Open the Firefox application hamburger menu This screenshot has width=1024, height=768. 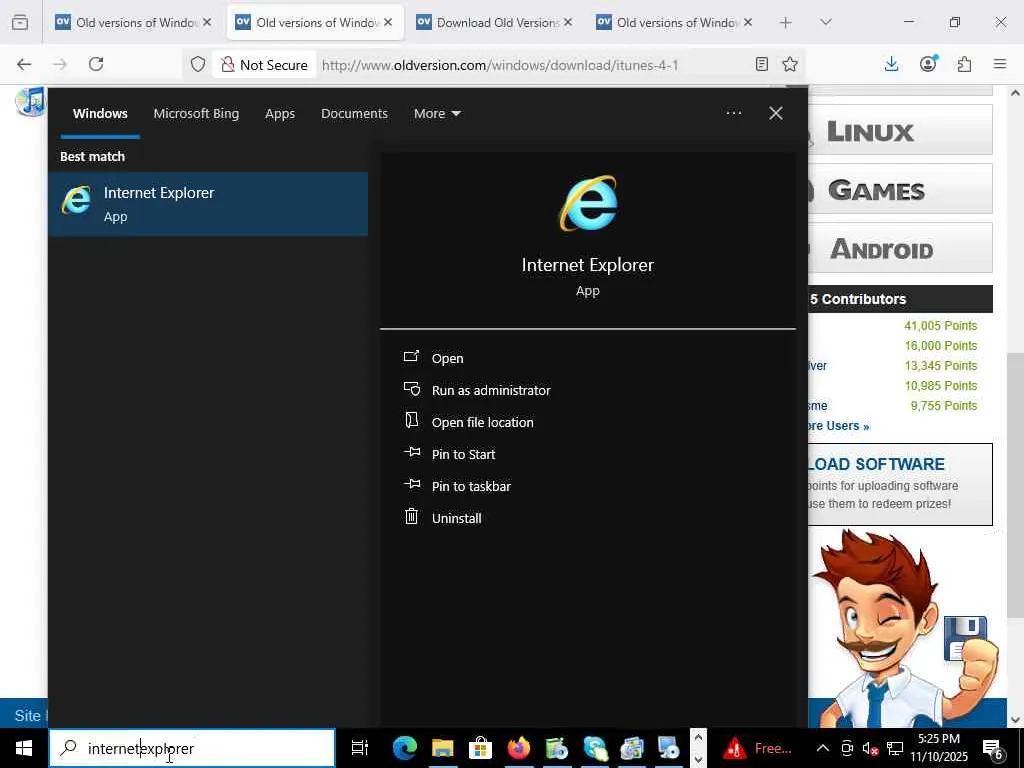(1000, 64)
